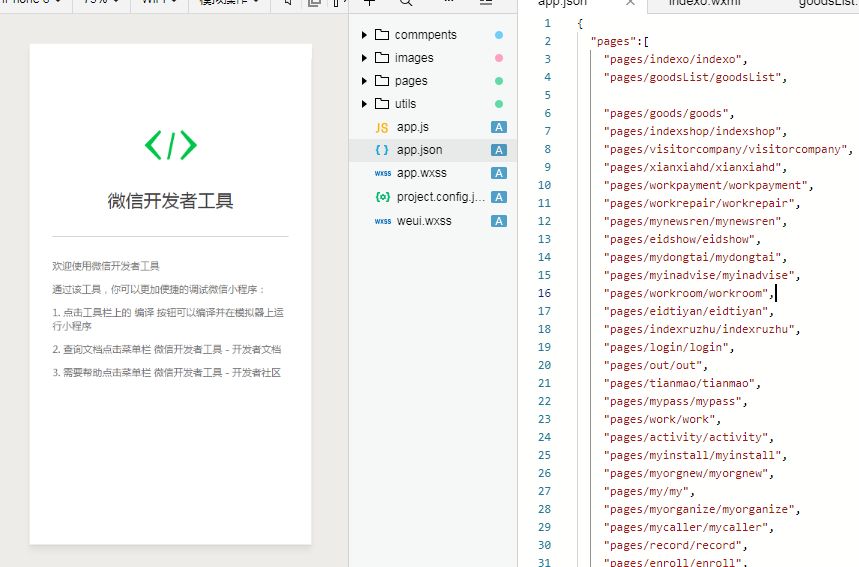859x567 pixels.
Task: Click the tip about 编译 button in simulator
Action: (168, 319)
